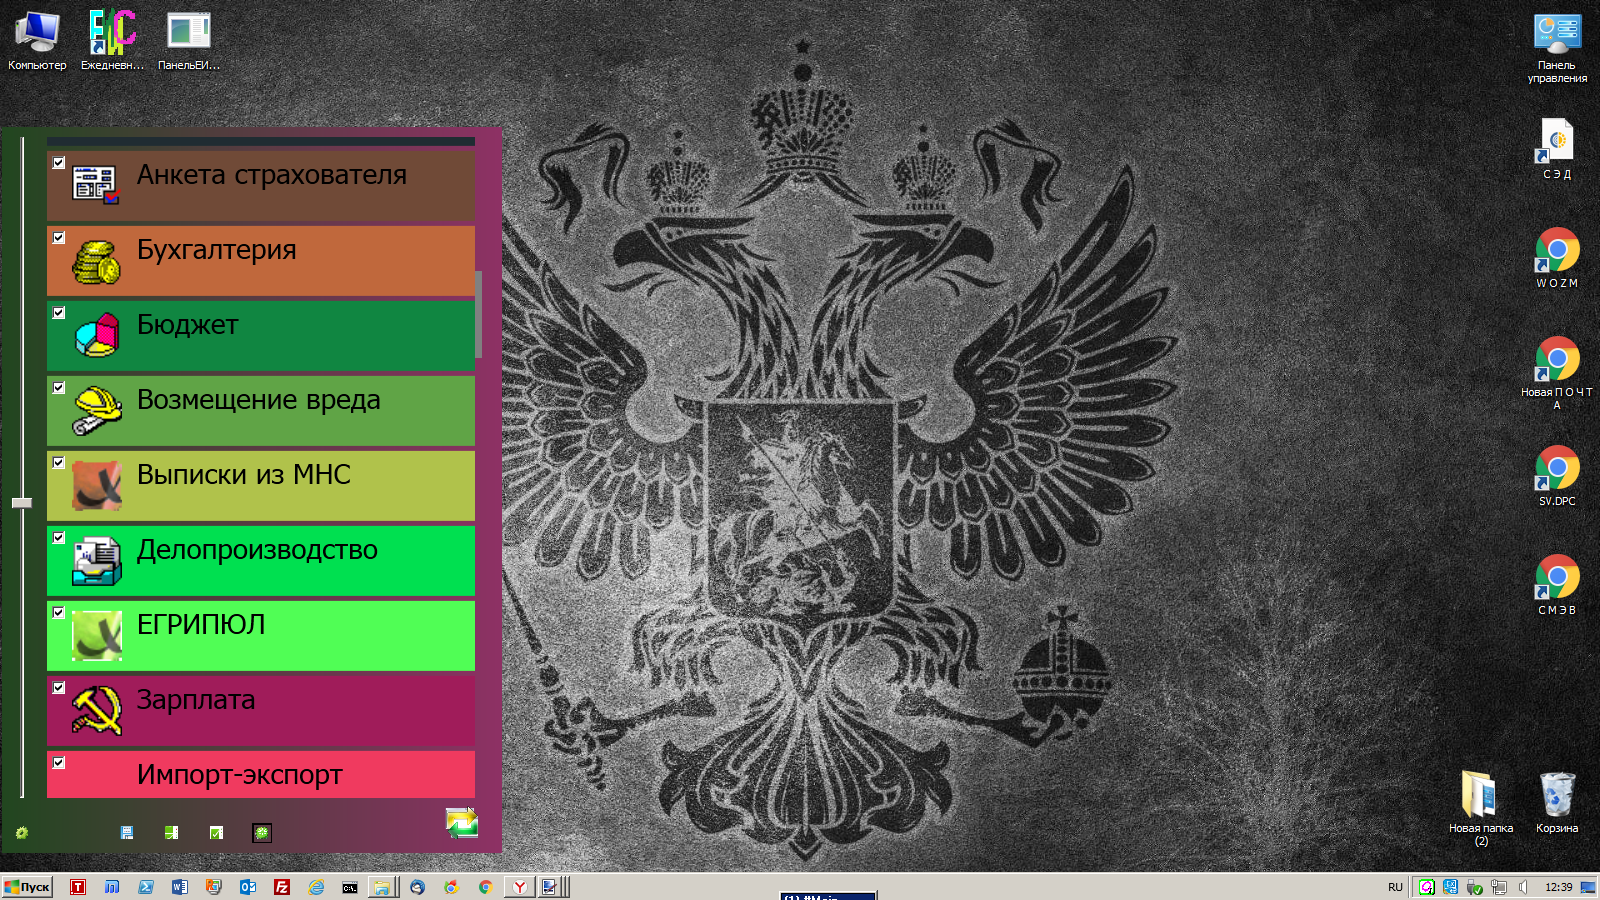Screen dimensions: 1600x900
Task: Open the ПанельЕИ… desktop shortcut
Action: (x=189, y=41)
